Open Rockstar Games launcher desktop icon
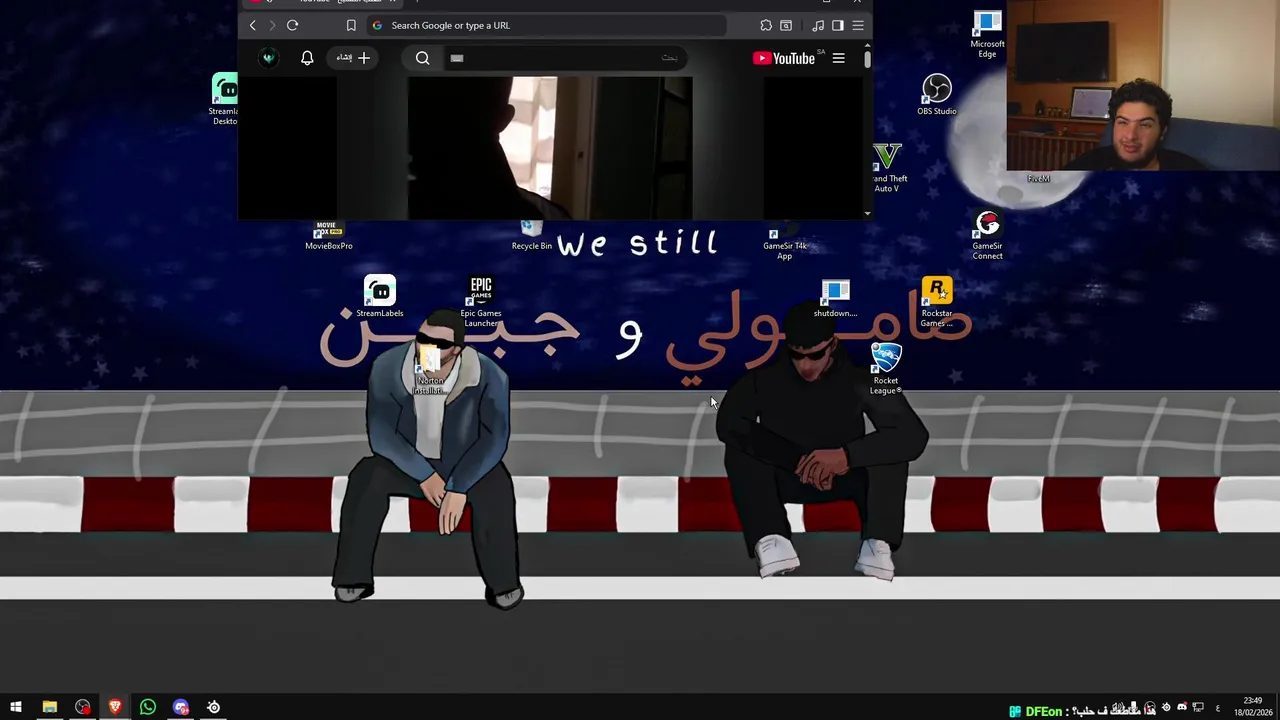1280x720 pixels. coord(937,303)
